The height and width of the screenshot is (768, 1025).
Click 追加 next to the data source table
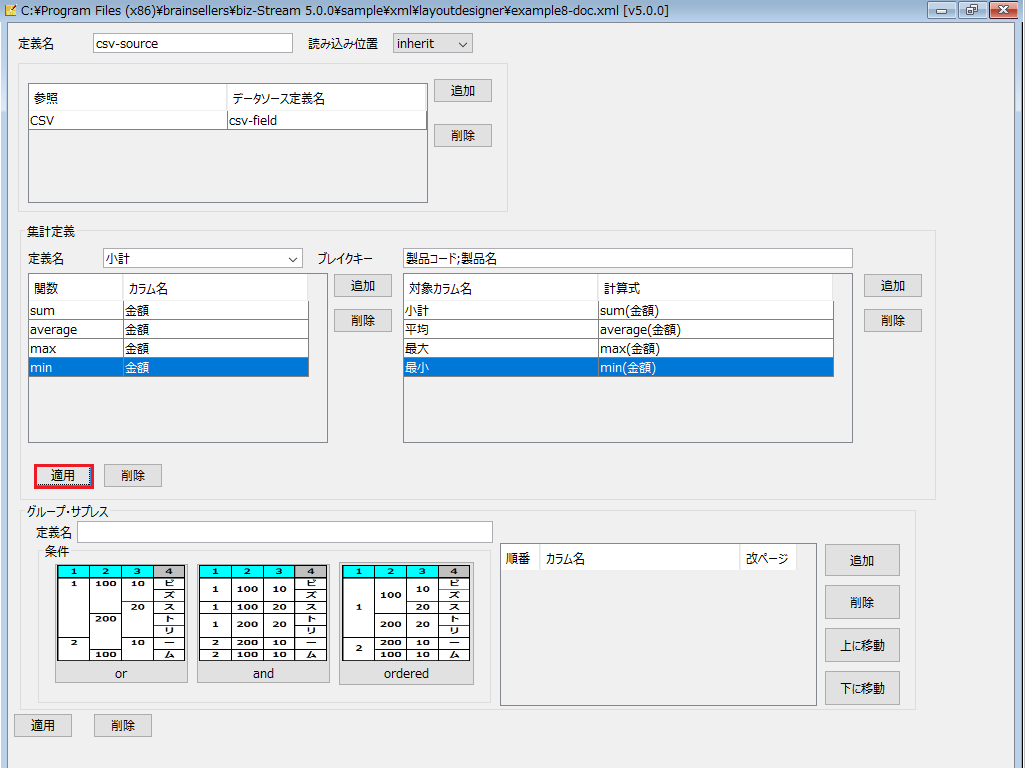click(x=462, y=91)
